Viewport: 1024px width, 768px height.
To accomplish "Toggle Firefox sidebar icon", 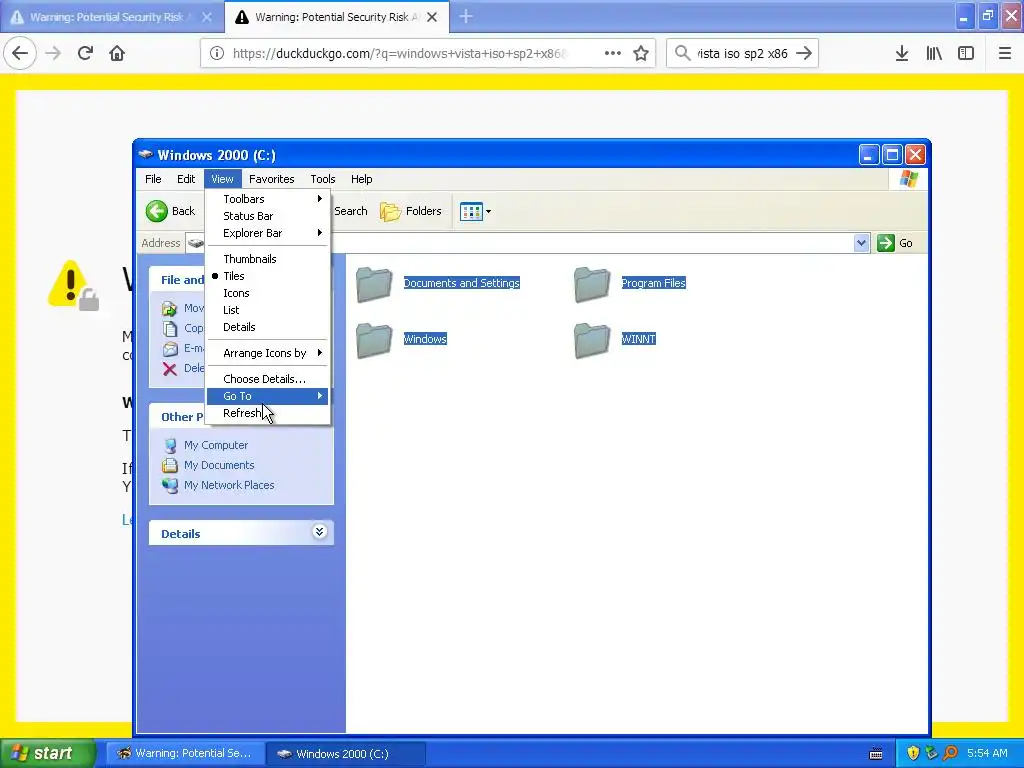I will click(966, 53).
